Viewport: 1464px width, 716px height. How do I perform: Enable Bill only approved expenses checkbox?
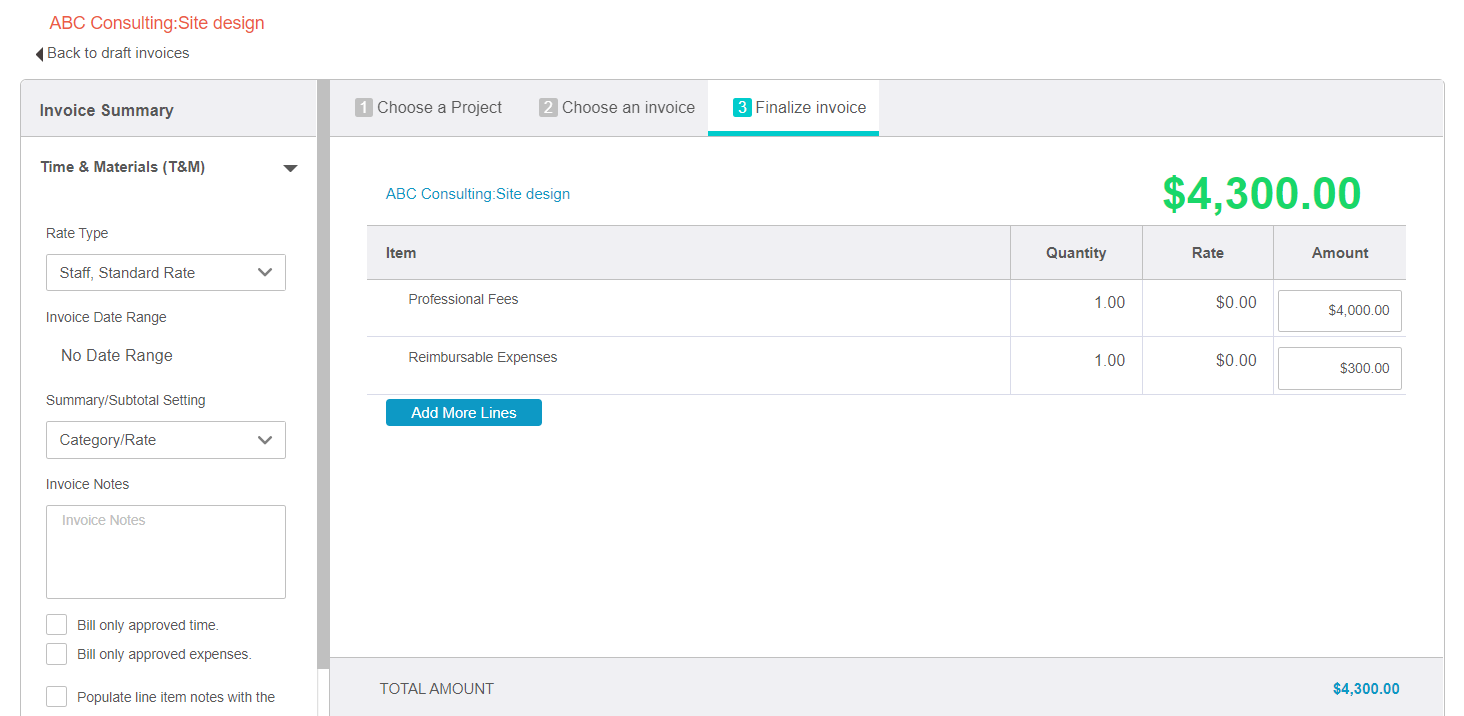coord(57,654)
